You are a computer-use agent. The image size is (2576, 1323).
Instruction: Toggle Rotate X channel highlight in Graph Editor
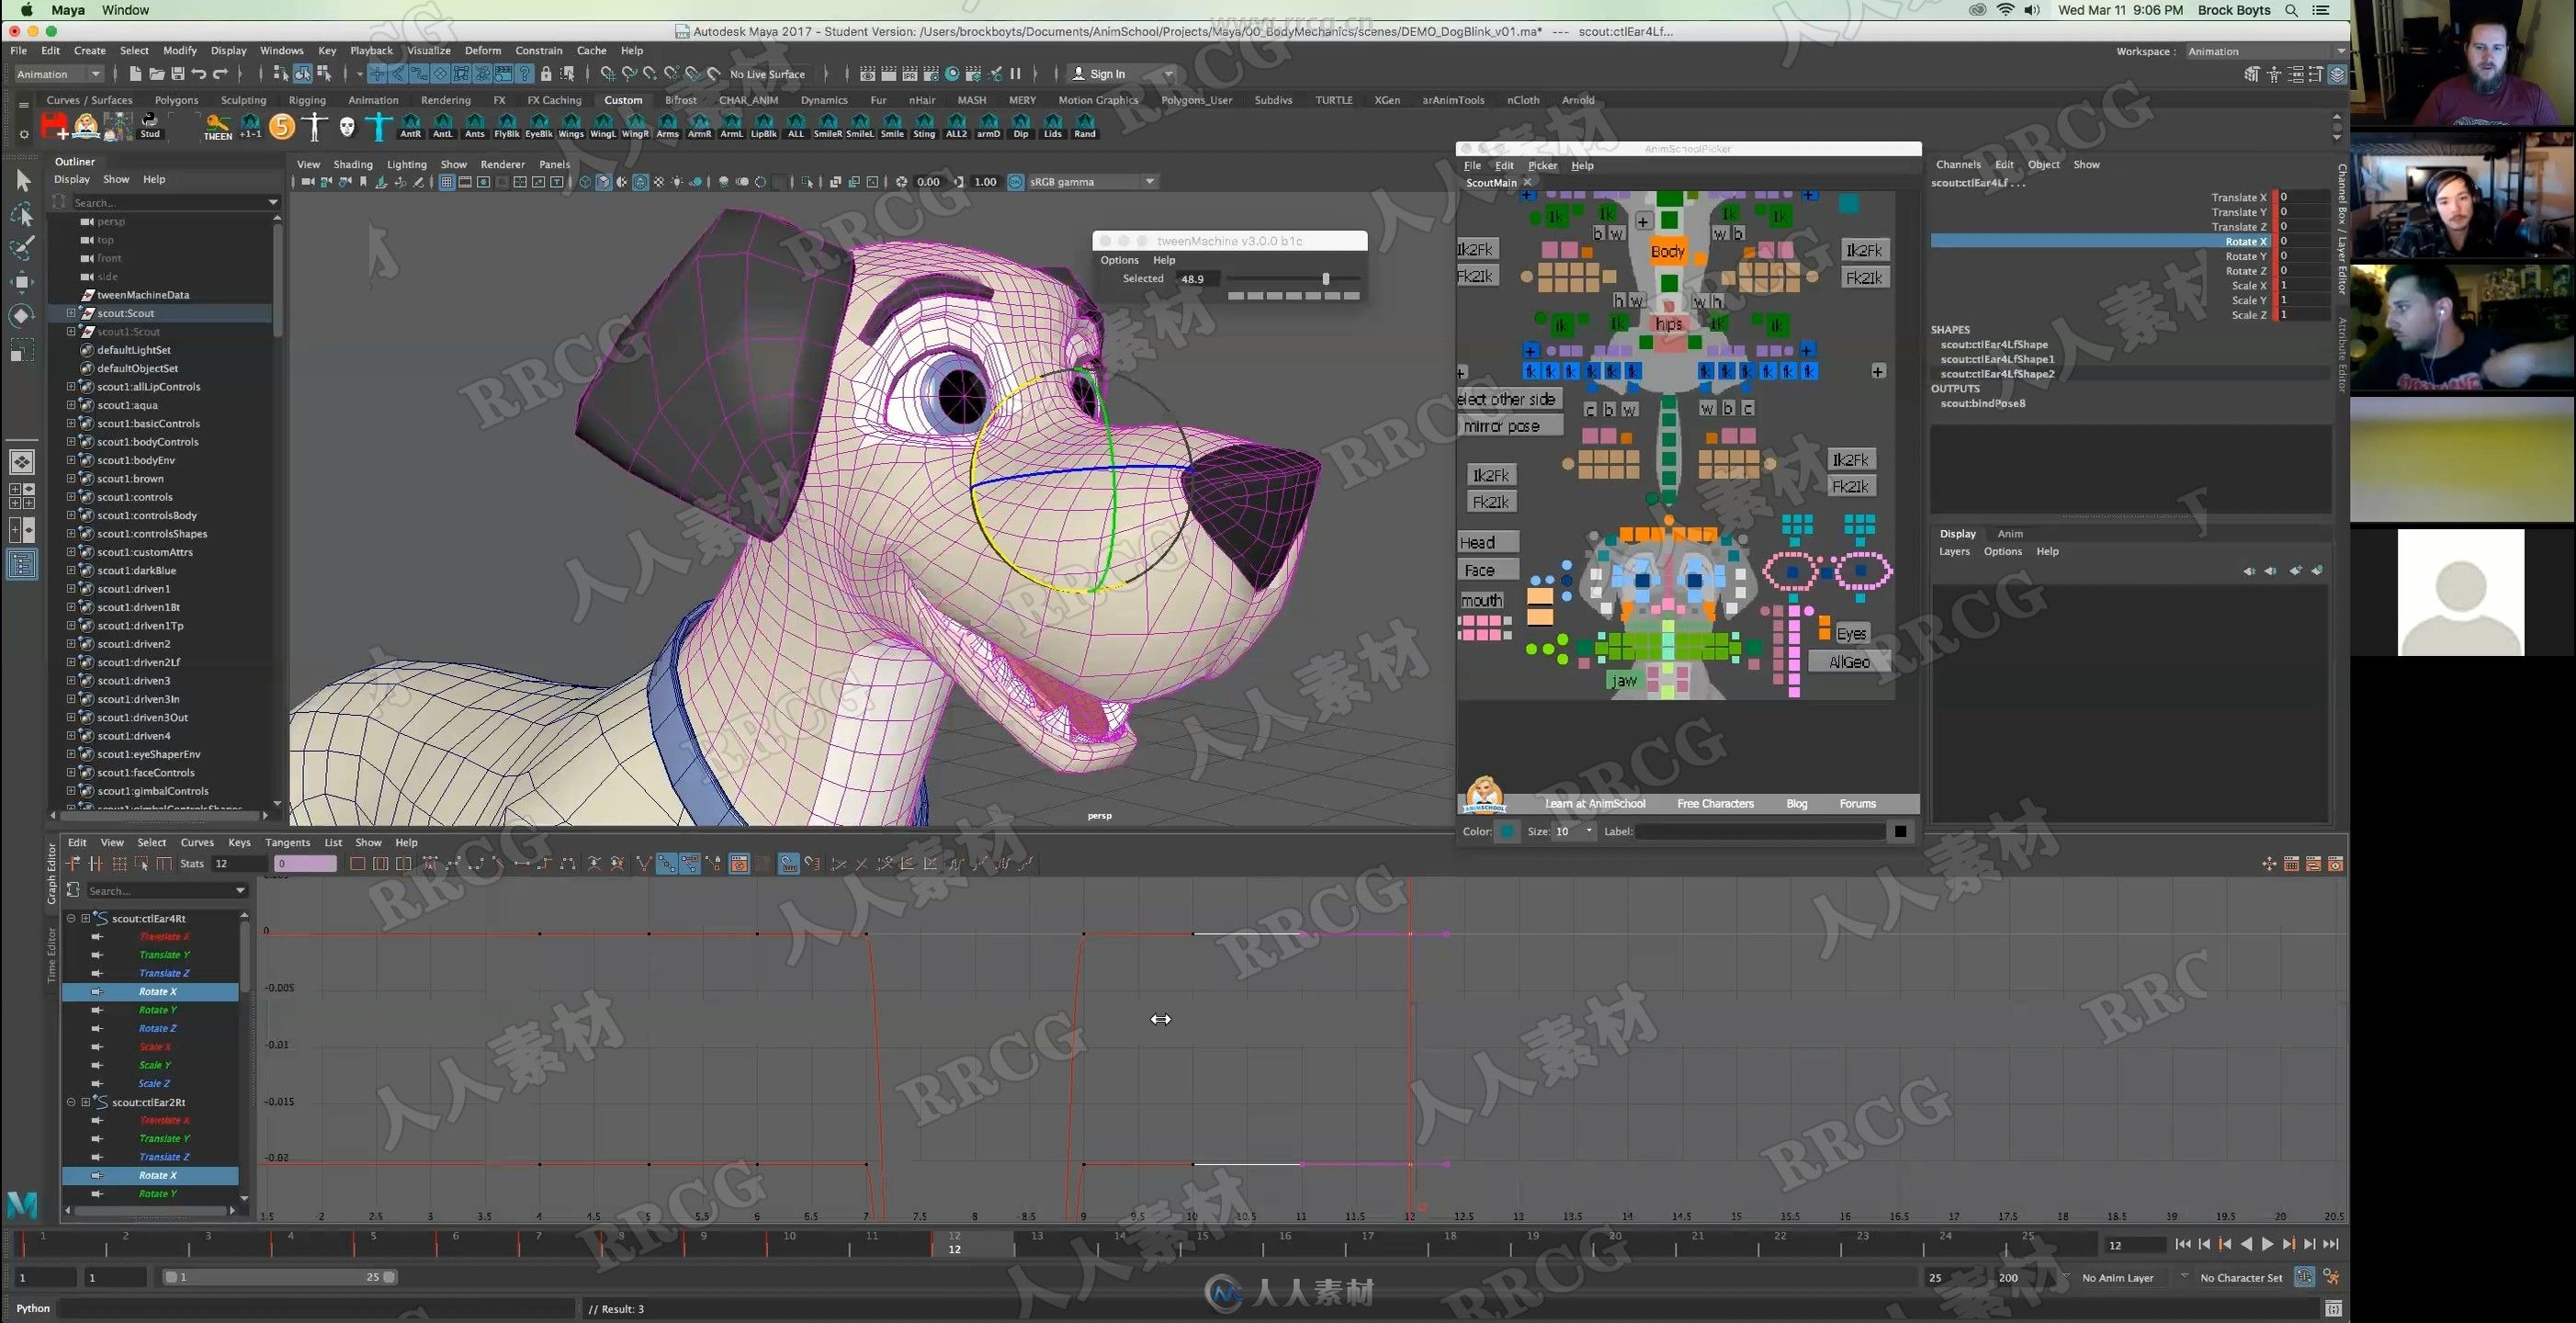pos(159,990)
